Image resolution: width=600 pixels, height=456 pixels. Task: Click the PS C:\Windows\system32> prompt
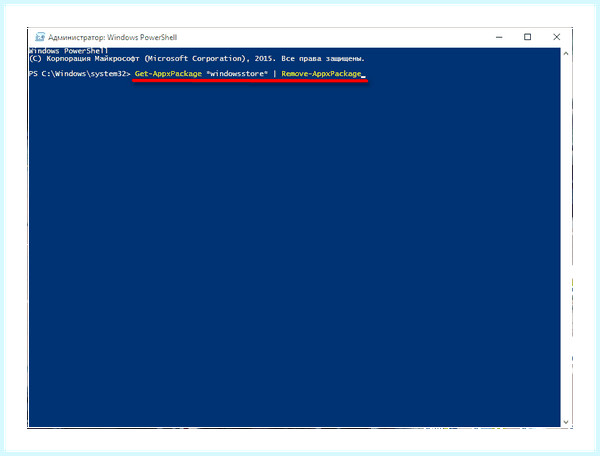(x=80, y=74)
